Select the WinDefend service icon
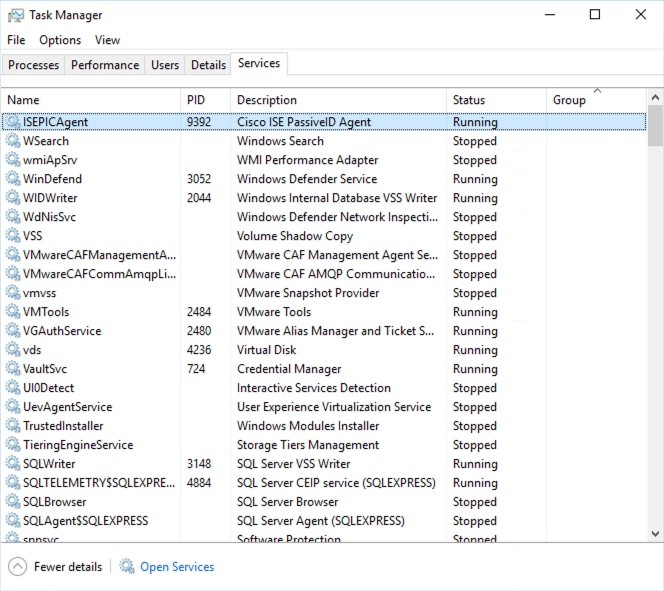This screenshot has height=591, width=664. tap(13, 179)
